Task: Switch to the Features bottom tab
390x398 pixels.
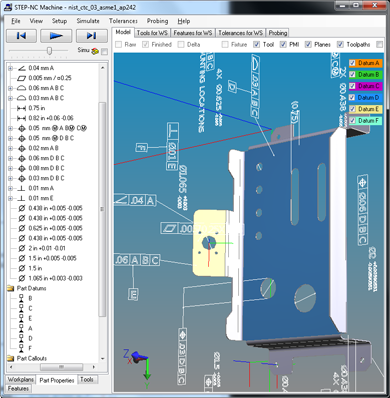Action: click(x=18, y=389)
